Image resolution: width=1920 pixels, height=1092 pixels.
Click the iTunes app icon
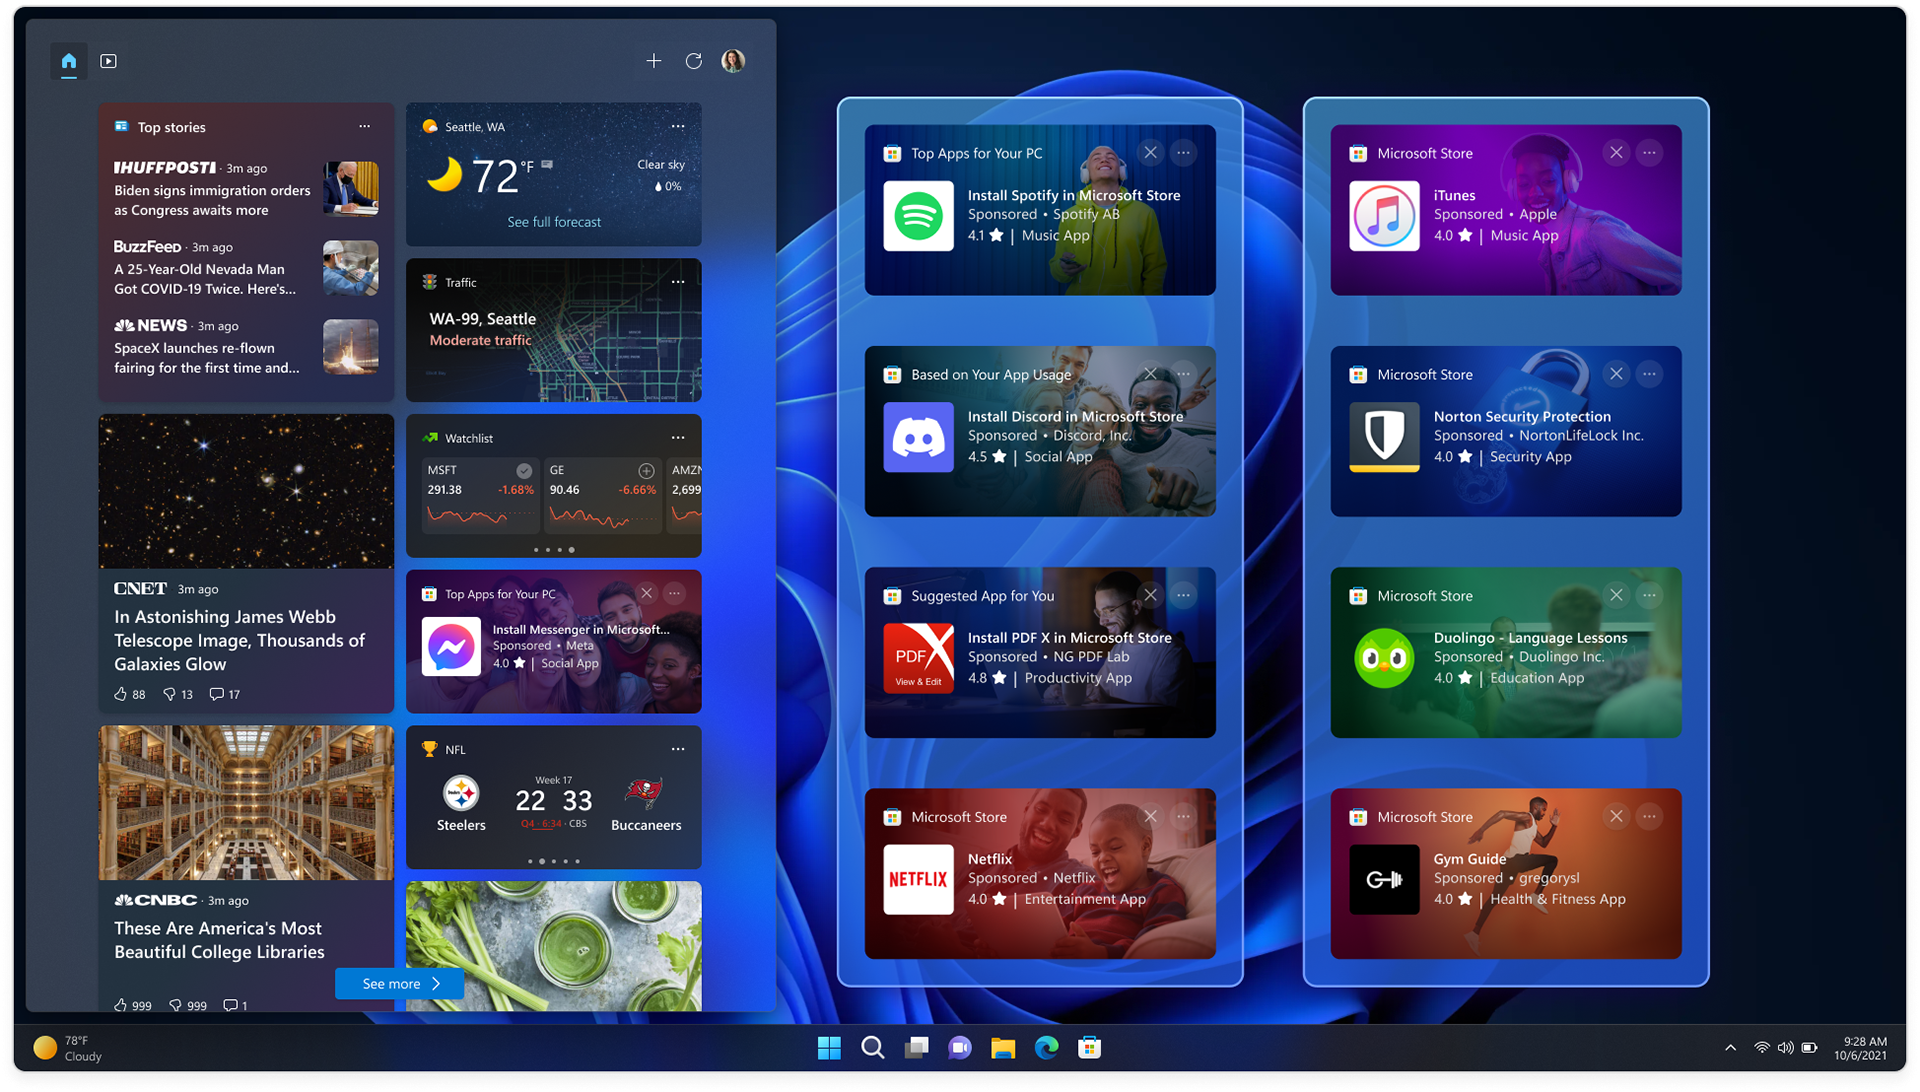(x=1384, y=216)
